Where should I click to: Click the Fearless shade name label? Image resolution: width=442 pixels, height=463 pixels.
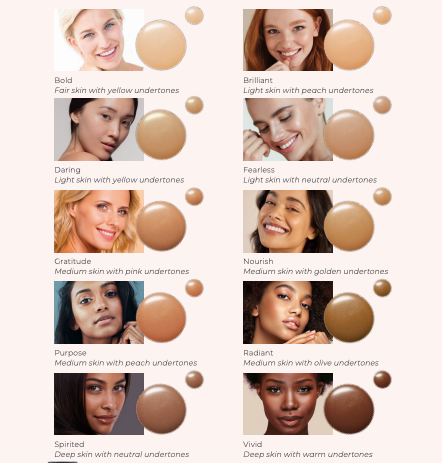point(259,170)
